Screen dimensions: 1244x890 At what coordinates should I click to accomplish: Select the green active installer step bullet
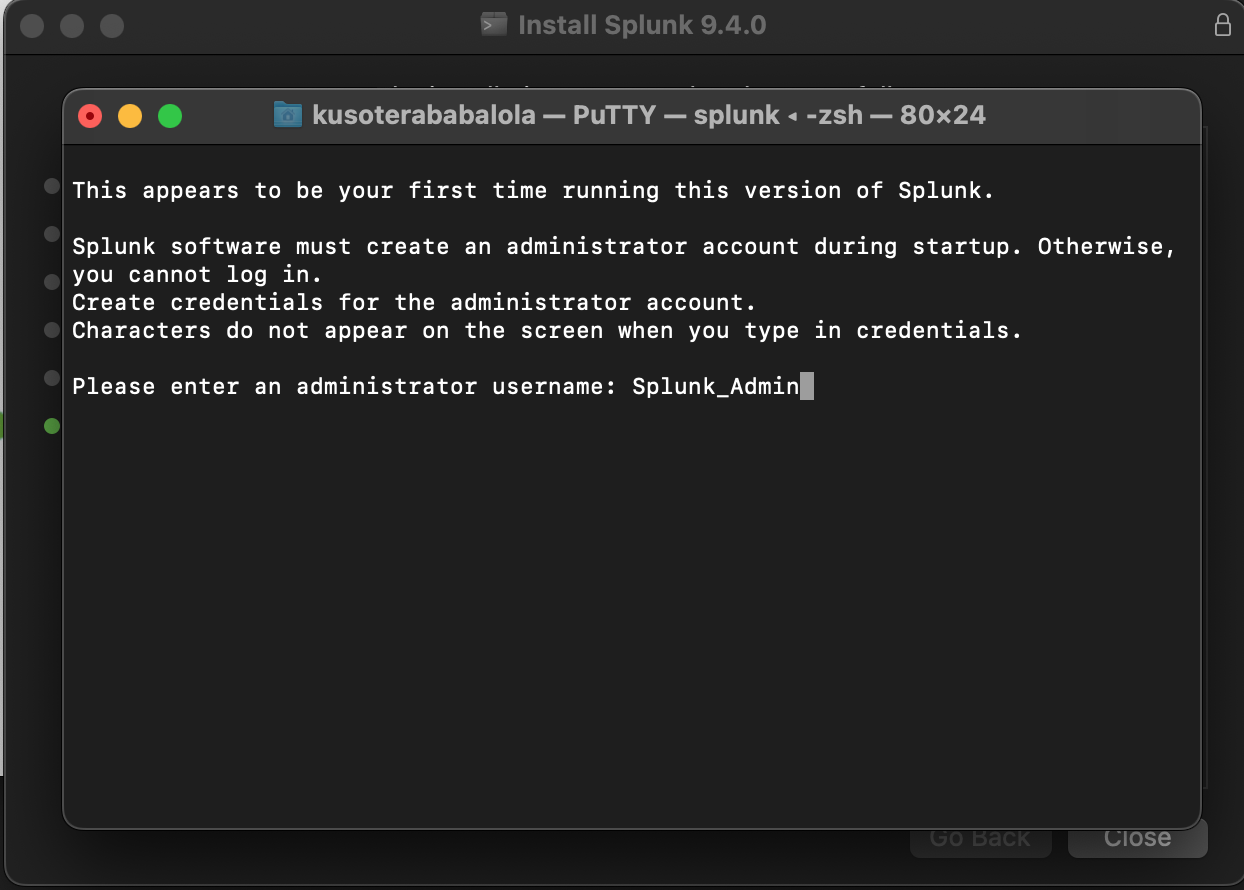(51, 427)
